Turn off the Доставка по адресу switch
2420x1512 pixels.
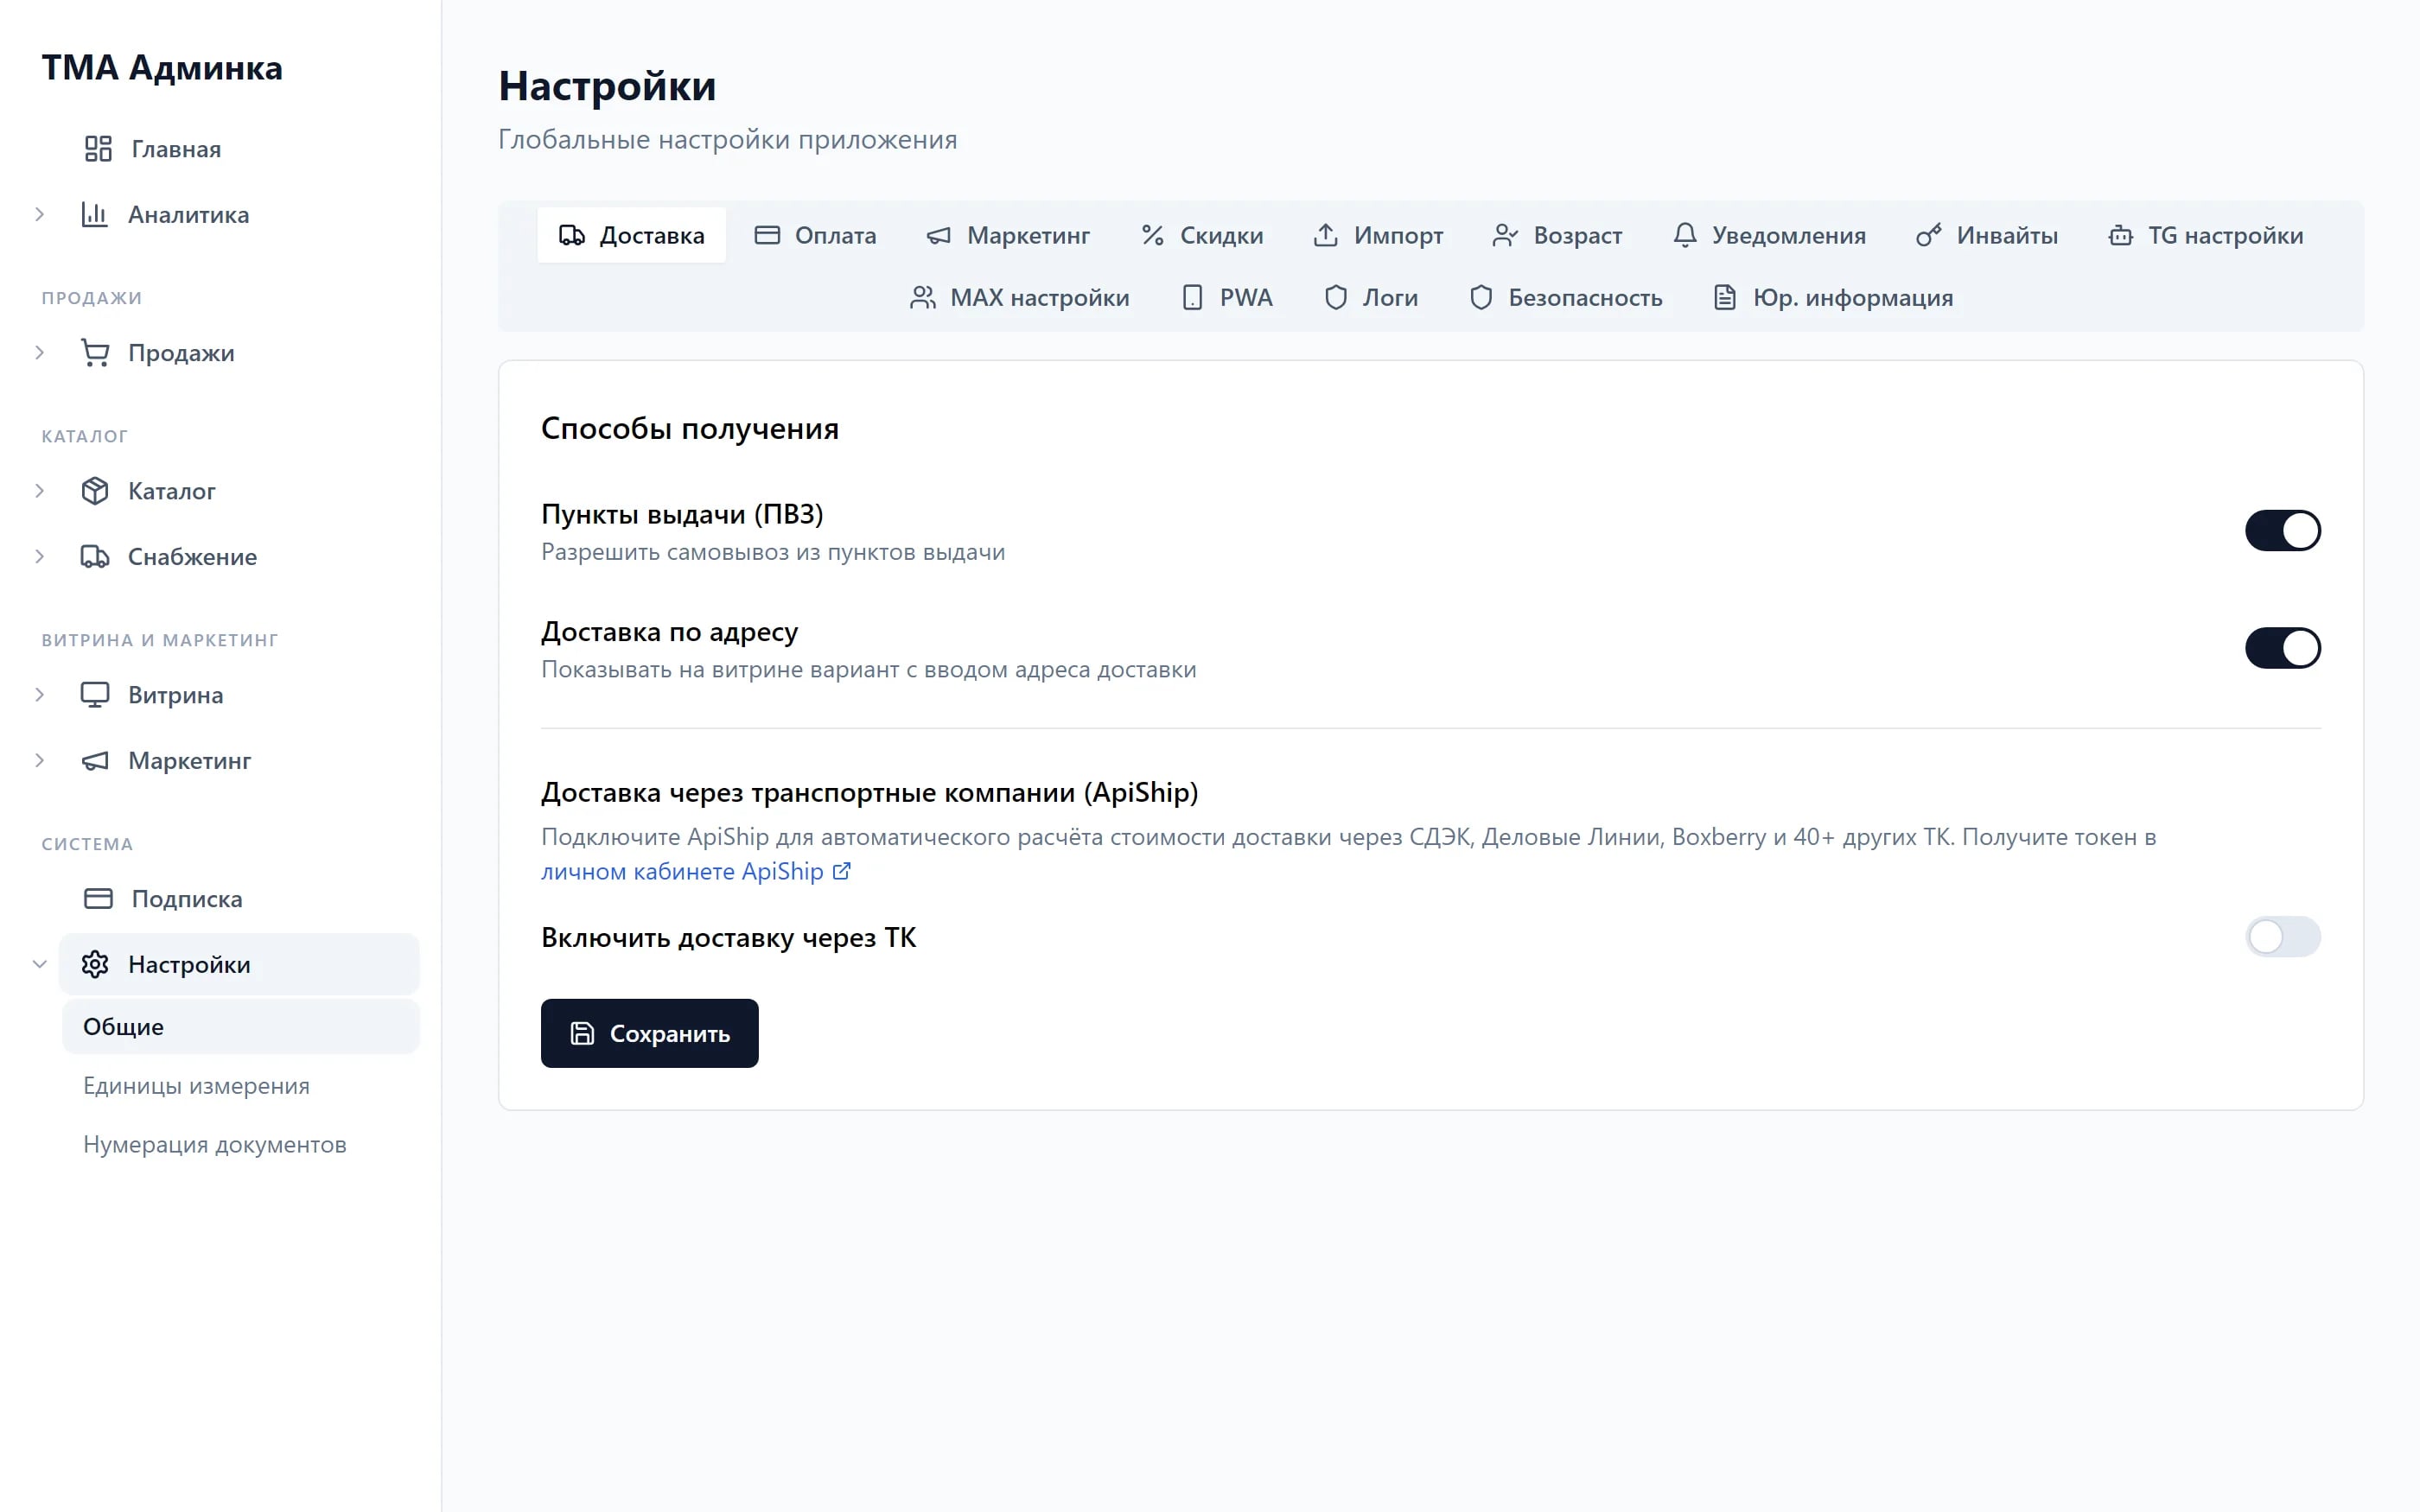coord(2282,648)
